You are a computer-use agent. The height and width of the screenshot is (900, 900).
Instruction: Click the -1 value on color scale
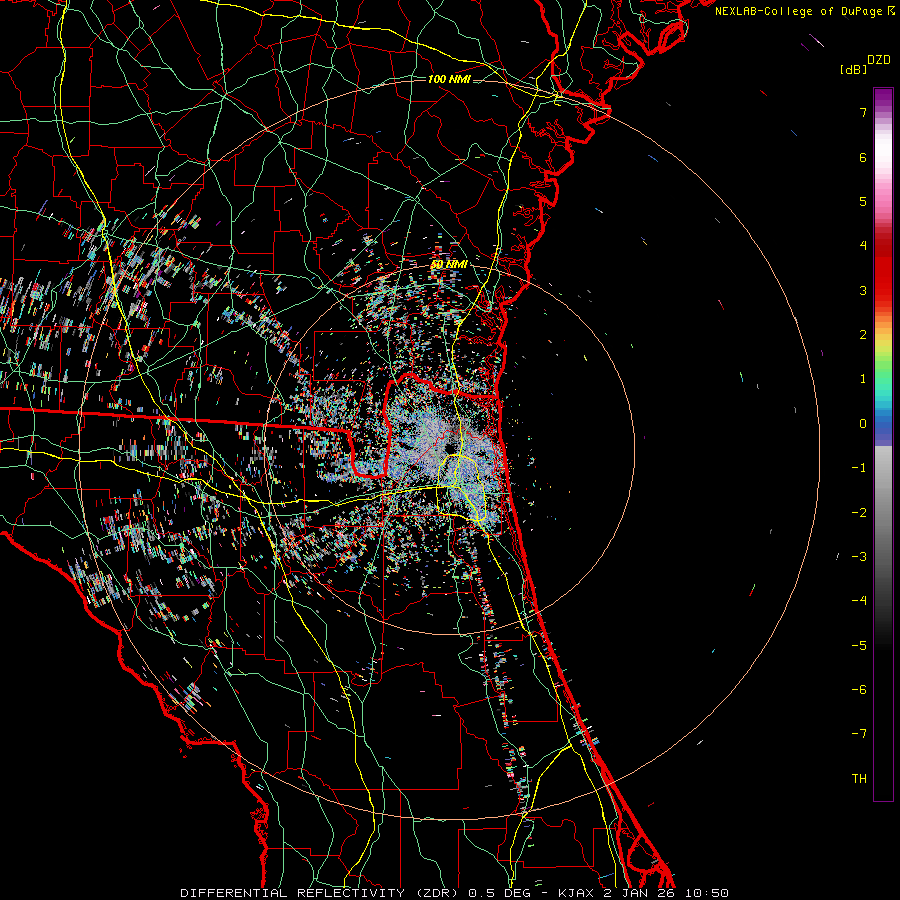pyautogui.click(x=859, y=468)
